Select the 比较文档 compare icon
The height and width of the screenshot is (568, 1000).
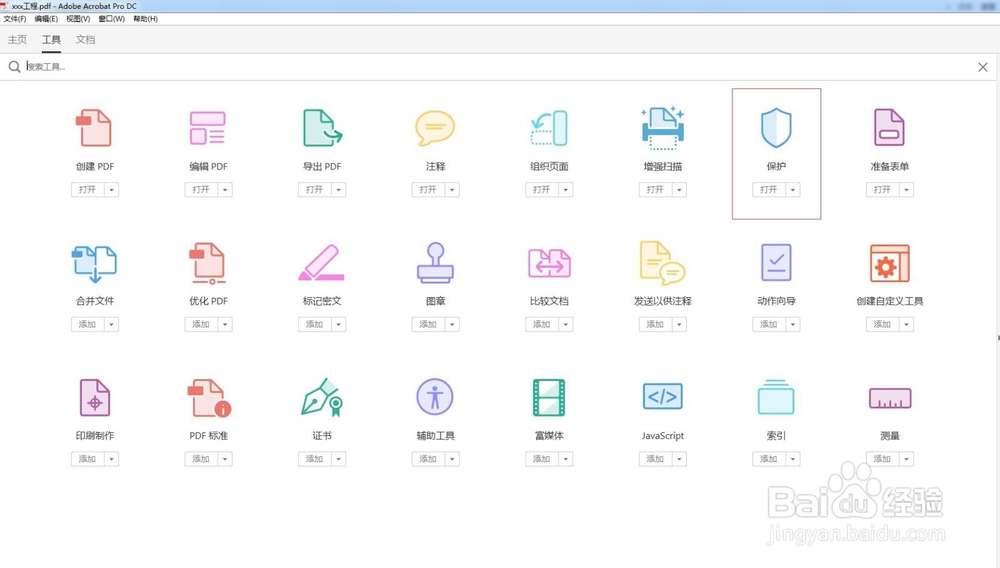[x=549, y=263]
